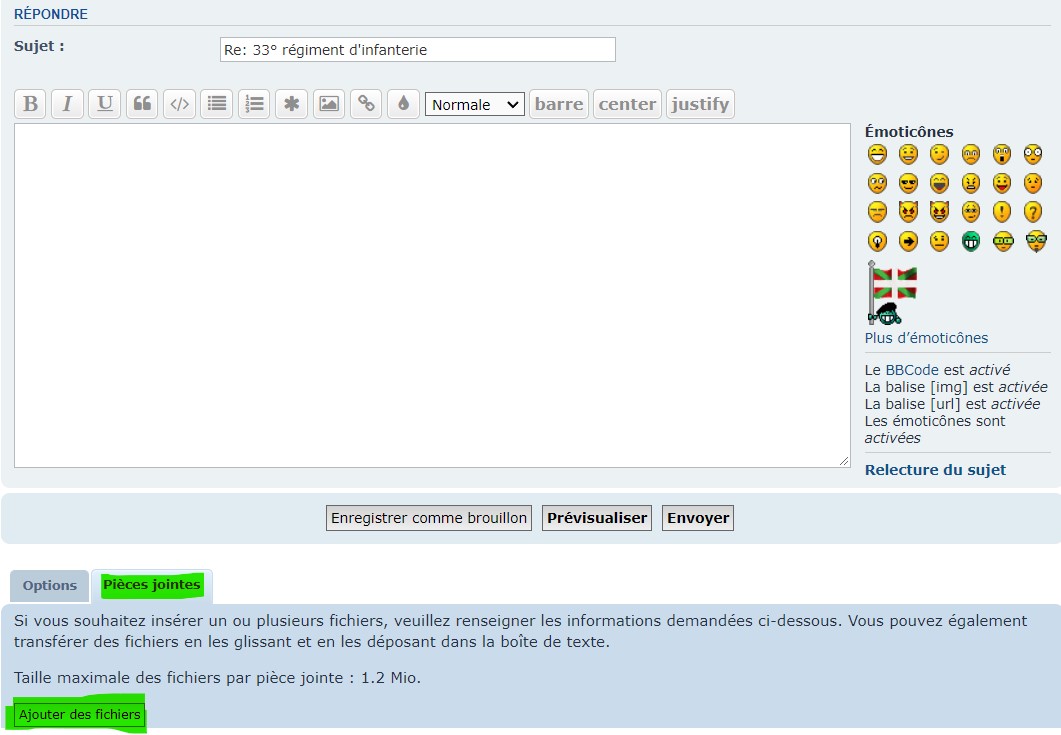Toggle bold text formatting
The image size is (1061, 735).
(30, 104)
